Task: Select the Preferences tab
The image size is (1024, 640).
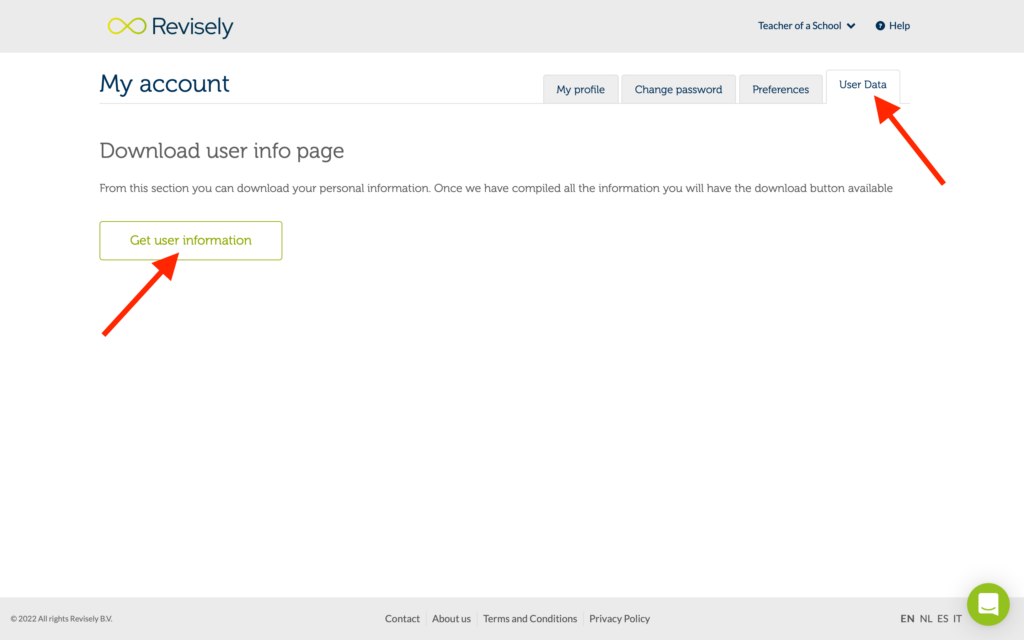Action: pos(780,88)
